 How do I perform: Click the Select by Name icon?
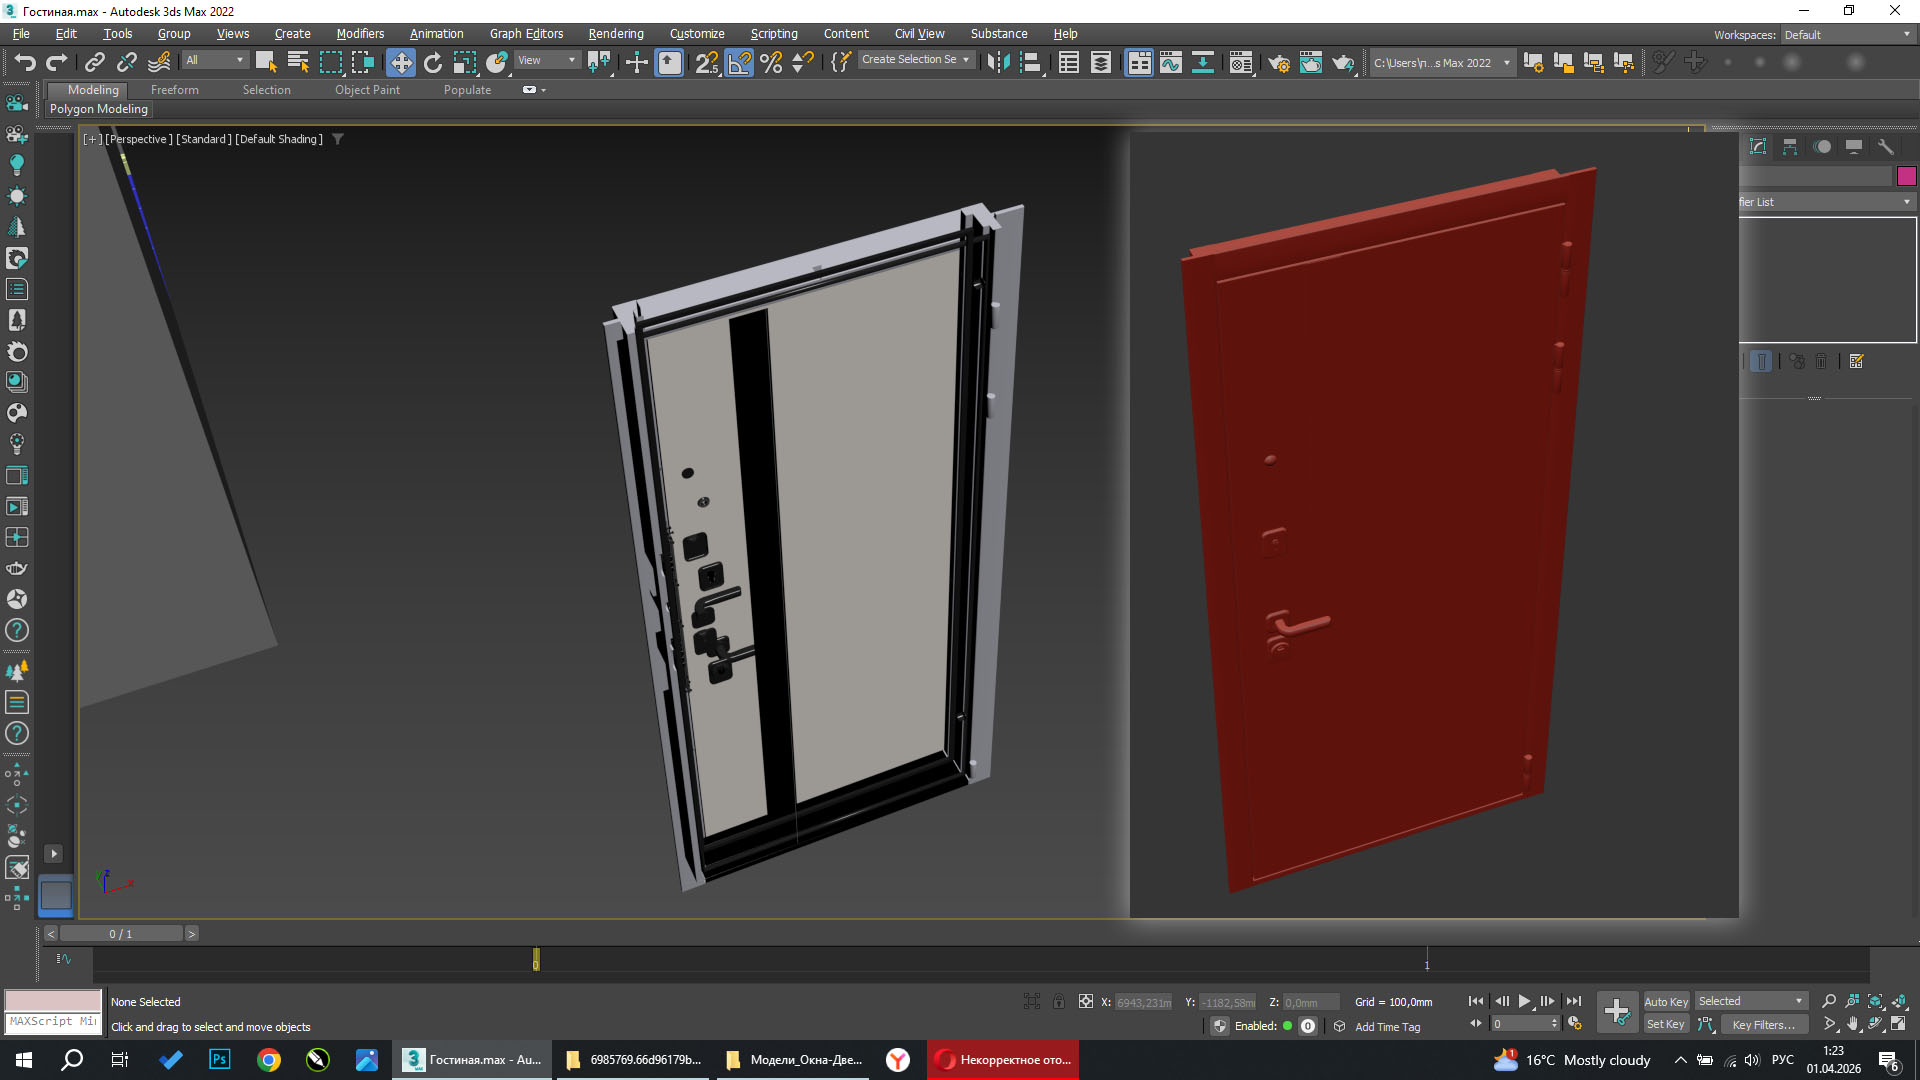coord(298,63)
